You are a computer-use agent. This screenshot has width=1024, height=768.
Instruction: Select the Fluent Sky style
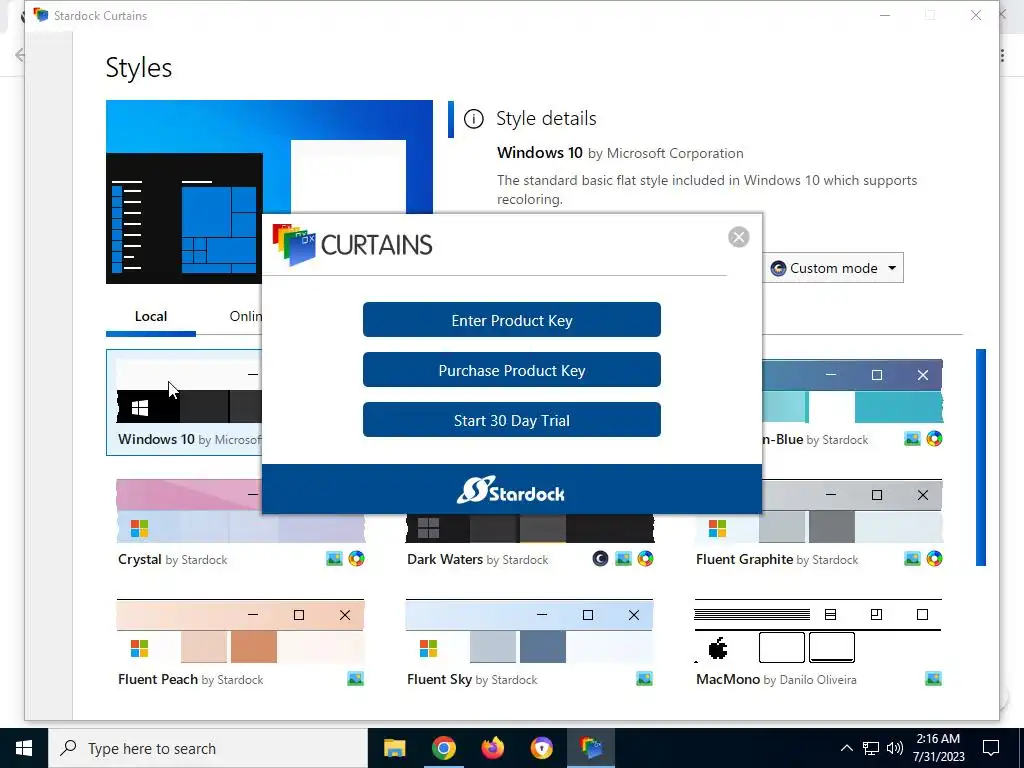click(529, 643)
